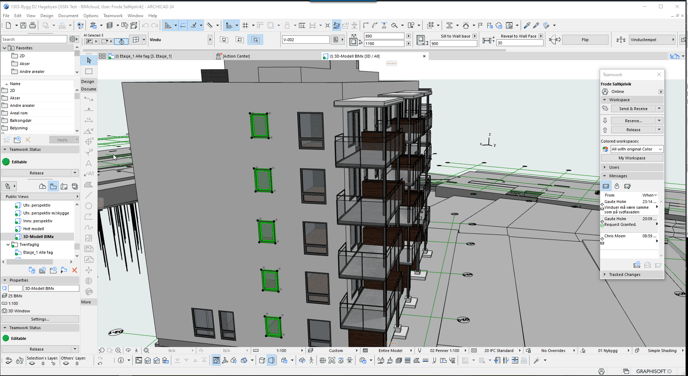Toggle Selection's Layer eye icon
The width and height of the screenshot is (688, 376).
pyautogui.click(x=32, y=364)
